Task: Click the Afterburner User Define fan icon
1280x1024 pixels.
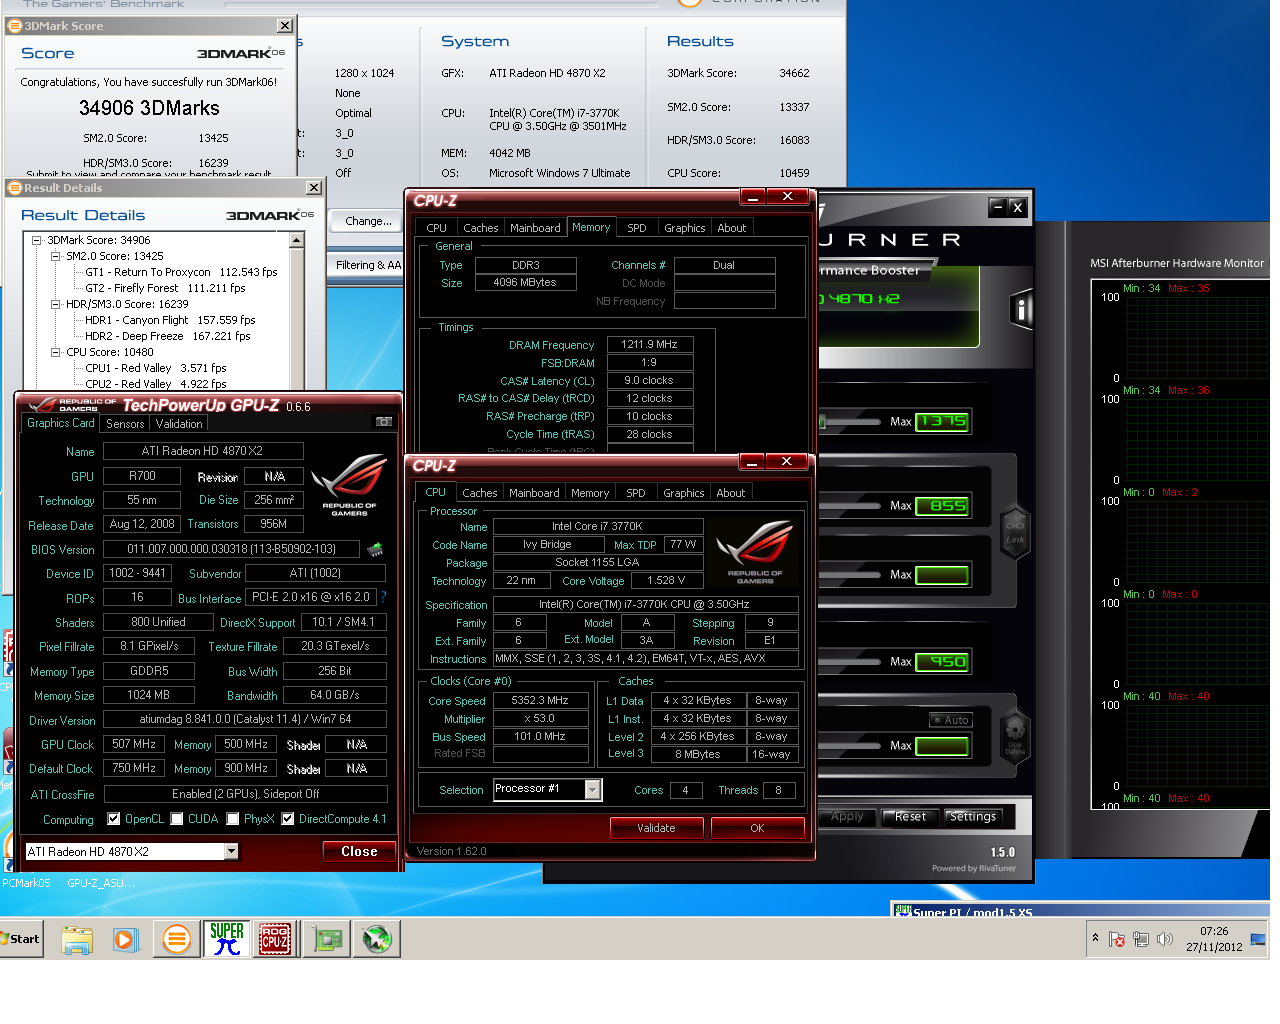Action: click(x=1015, y=740)
